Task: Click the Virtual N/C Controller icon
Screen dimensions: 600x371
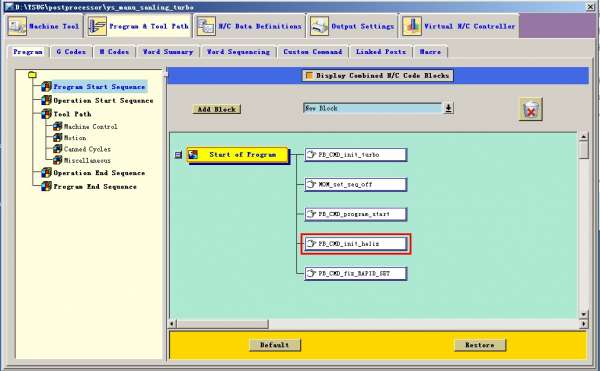Action: (x=412, y=26)
